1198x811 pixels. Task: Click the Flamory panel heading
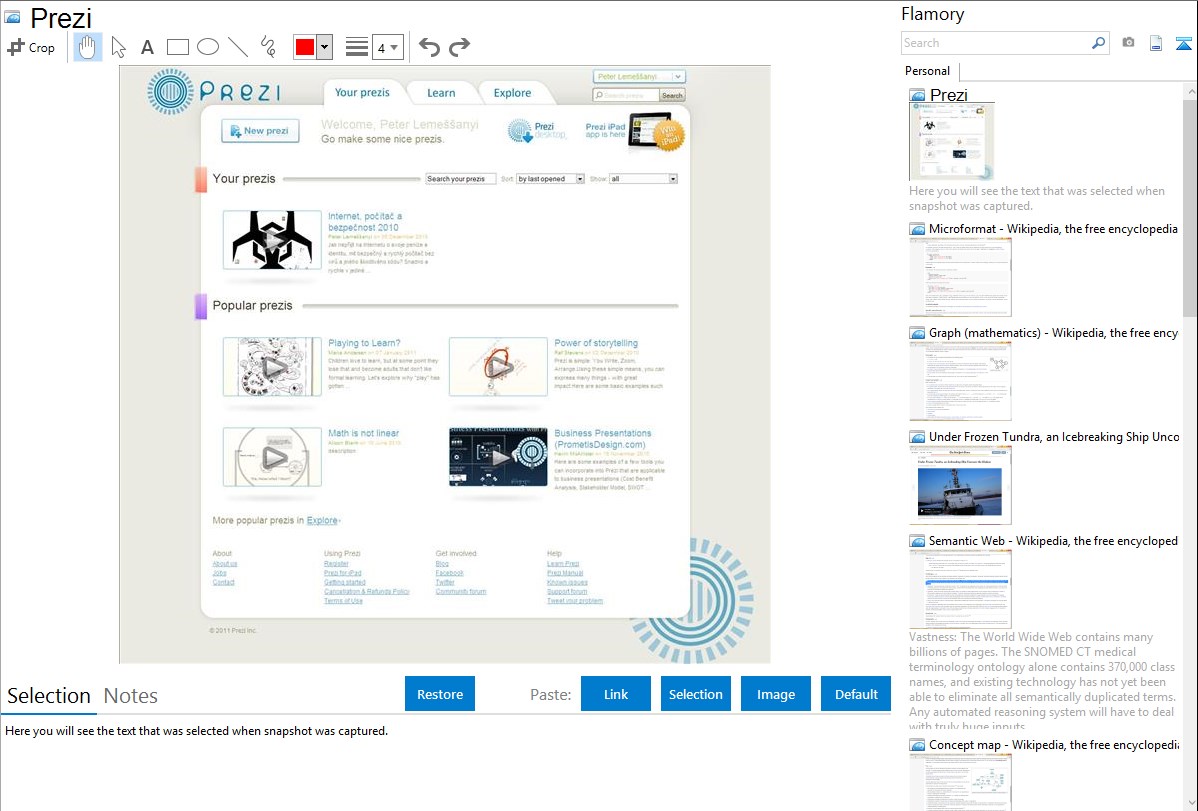coord(932,14)
